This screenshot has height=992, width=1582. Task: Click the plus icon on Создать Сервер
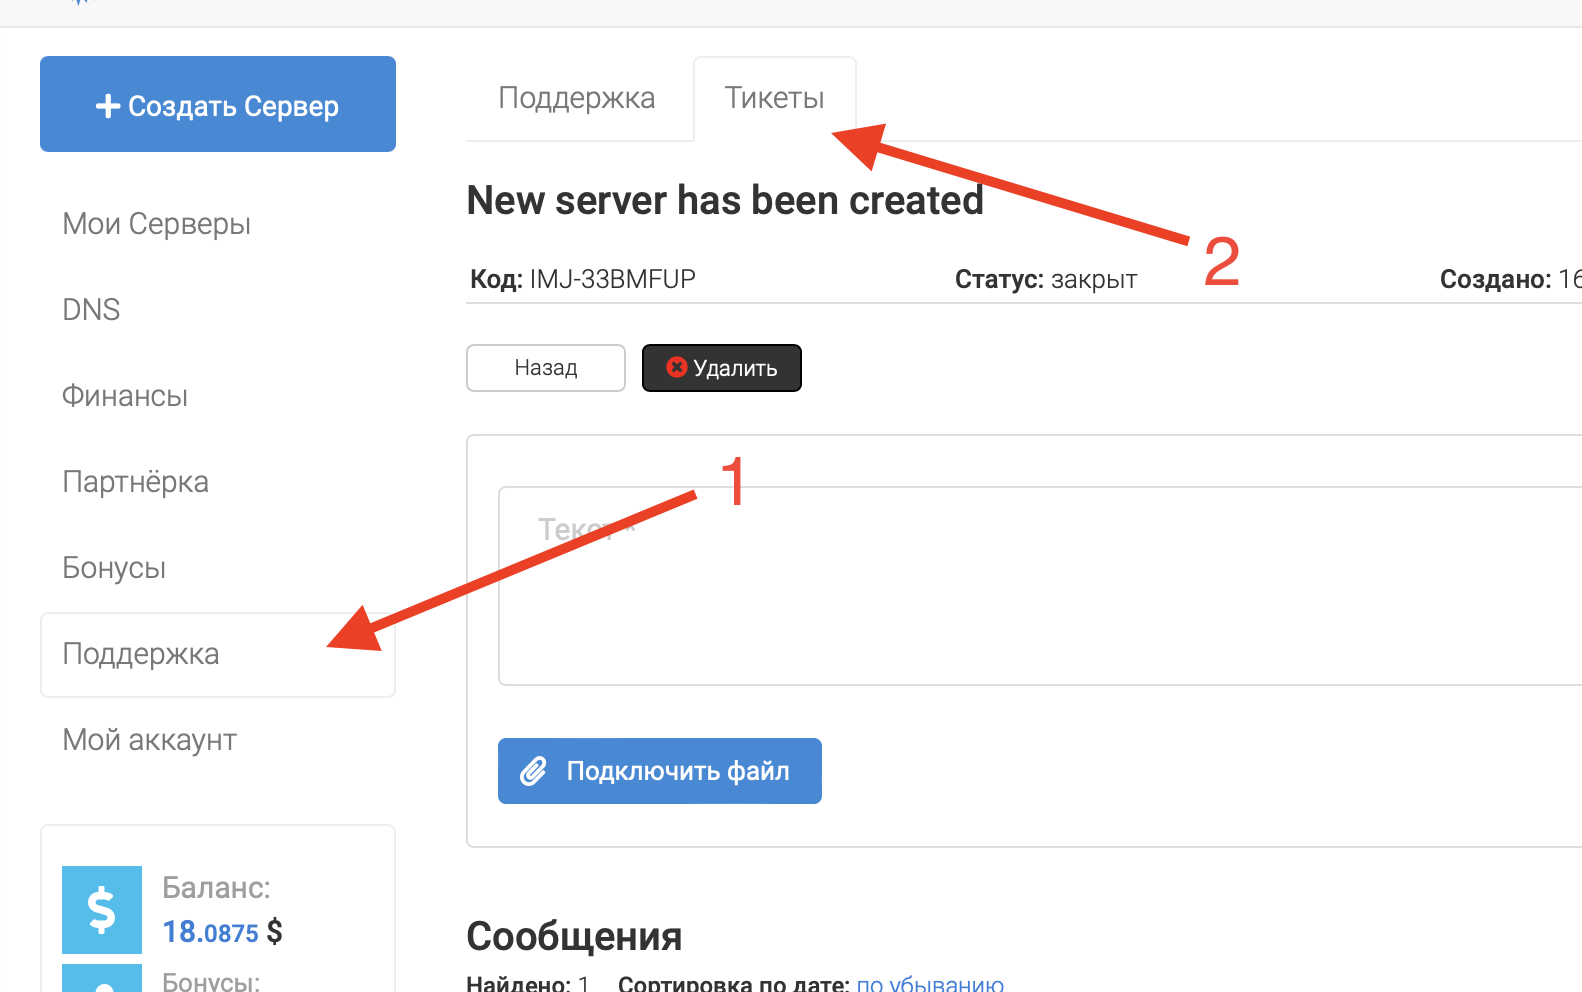(x=107, y=106)
